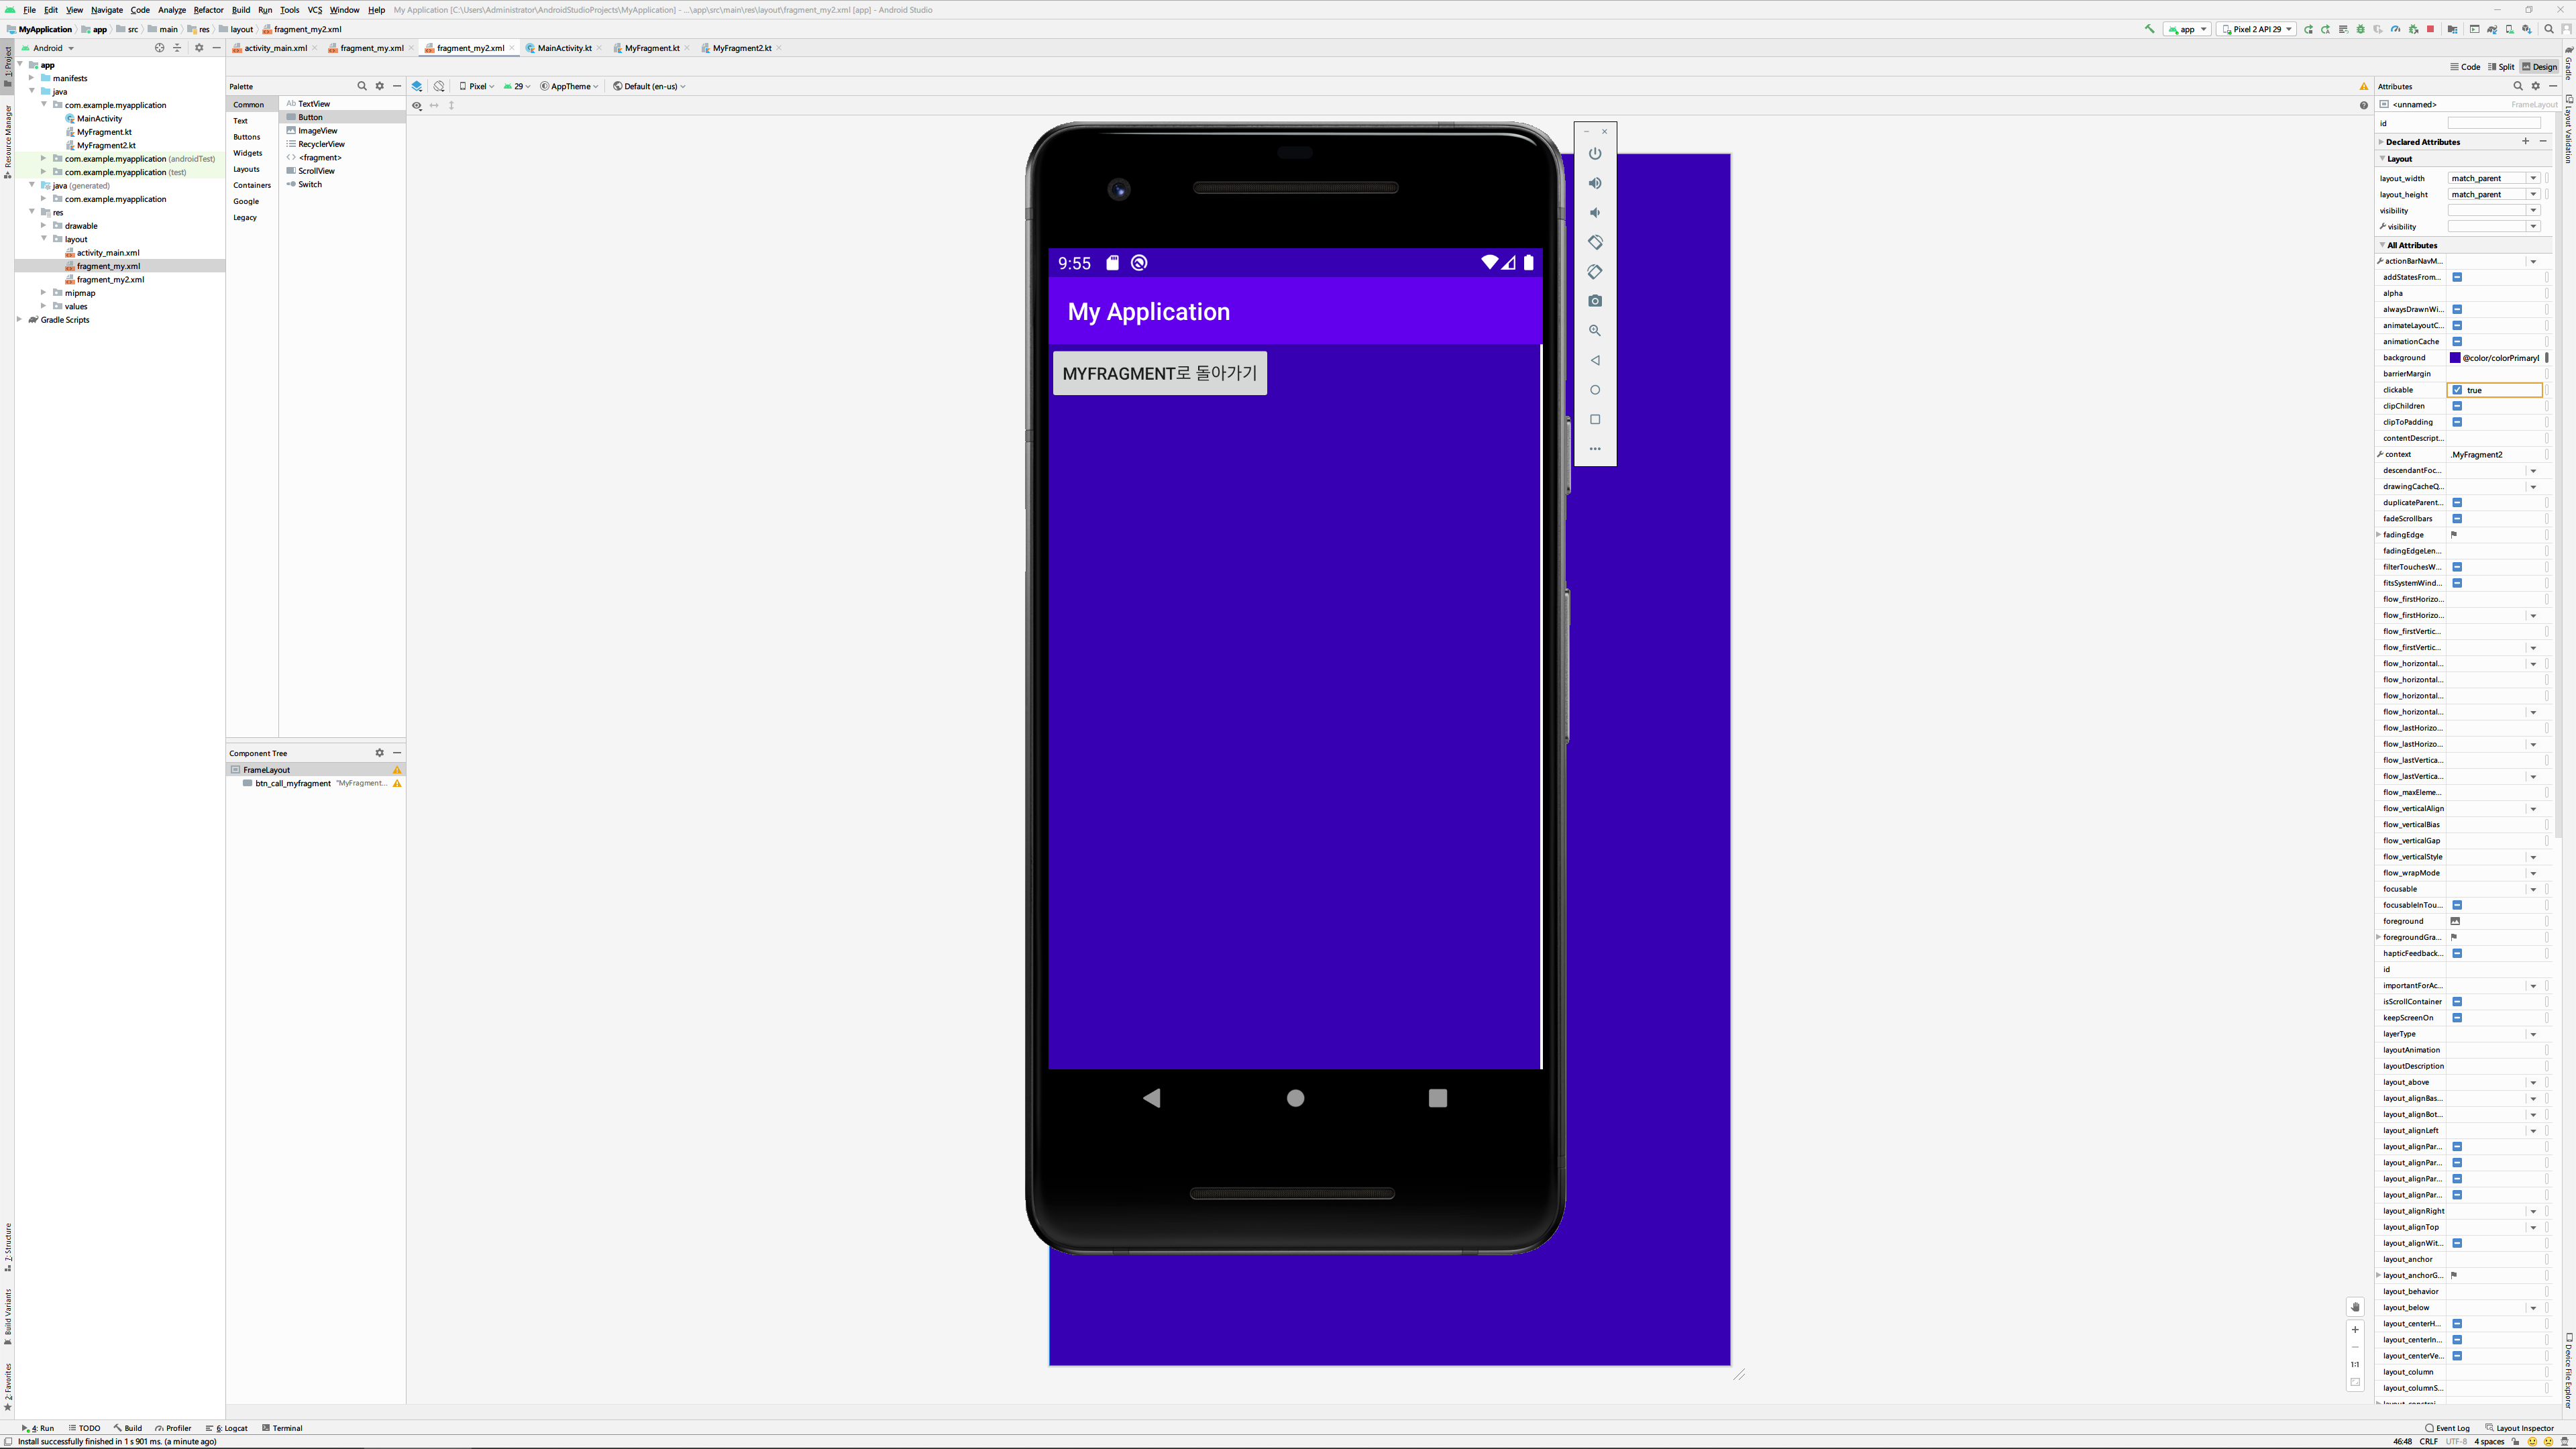The image size is (2576, 1449).
Task: Start debugging with the green bug icon
Action: pos(2361,29)
